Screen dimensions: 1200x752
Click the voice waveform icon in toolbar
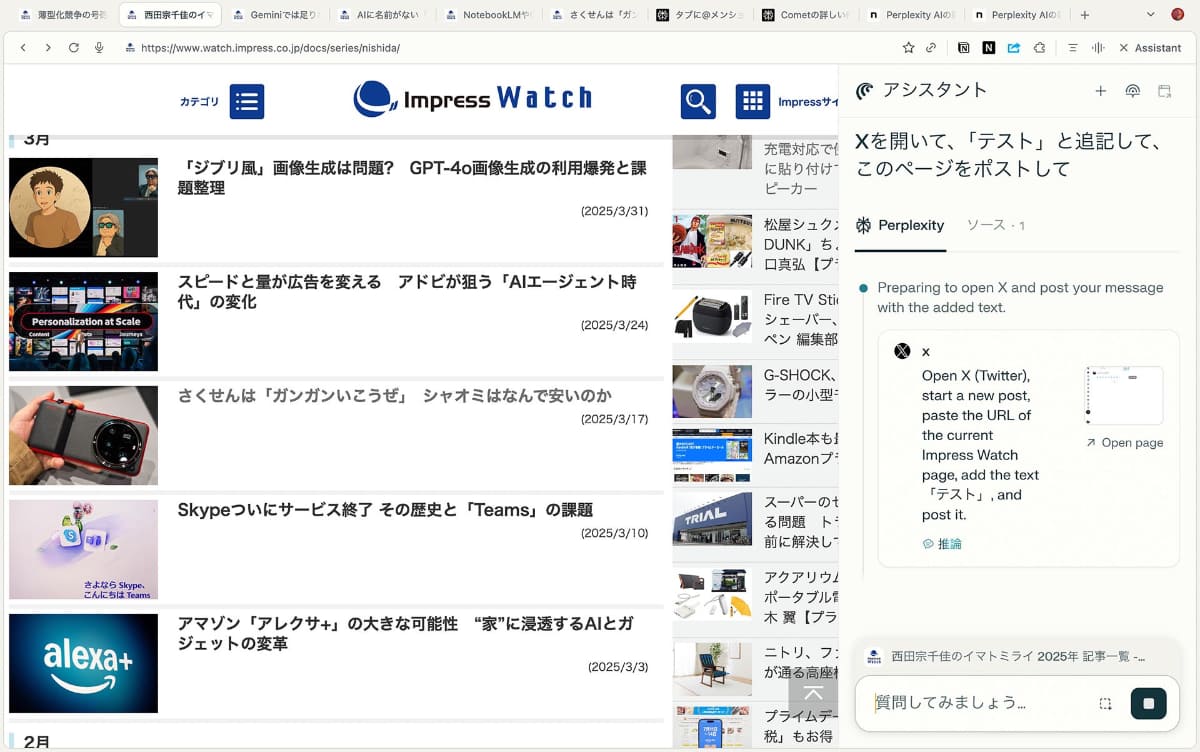(1098, 48)
